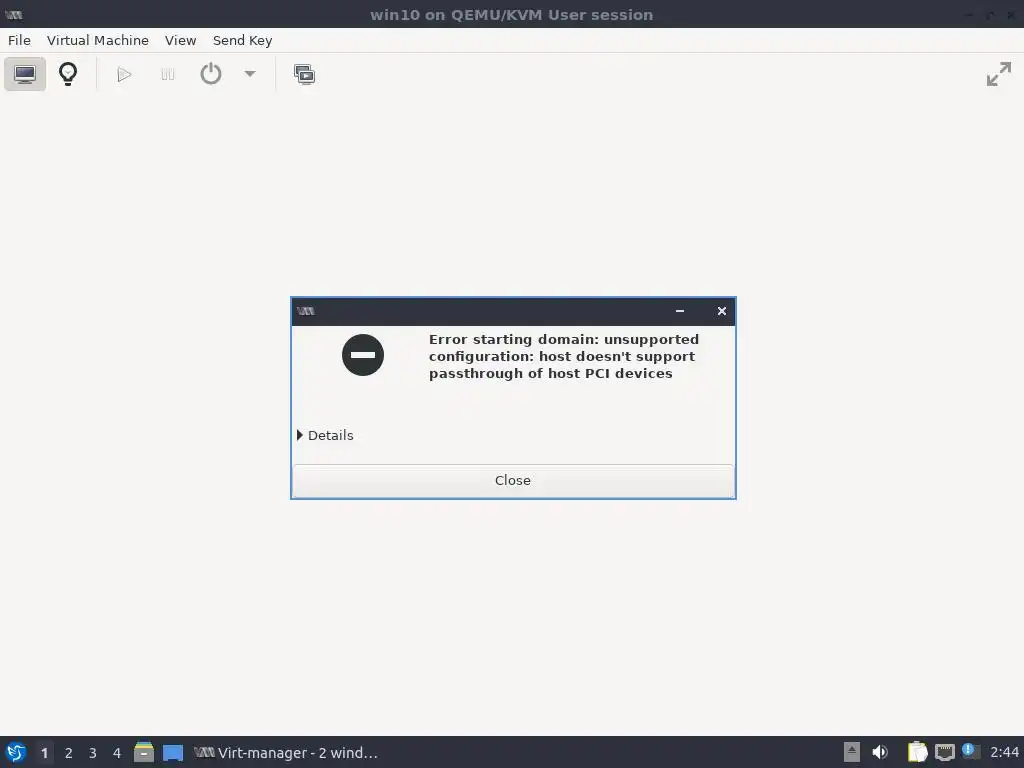
Task: Open the start menu in taskbar
Action: coord(16,752)
